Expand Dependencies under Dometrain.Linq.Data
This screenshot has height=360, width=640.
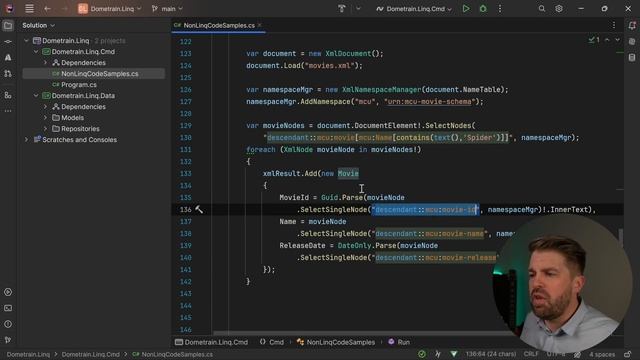[x=45, y=107]
